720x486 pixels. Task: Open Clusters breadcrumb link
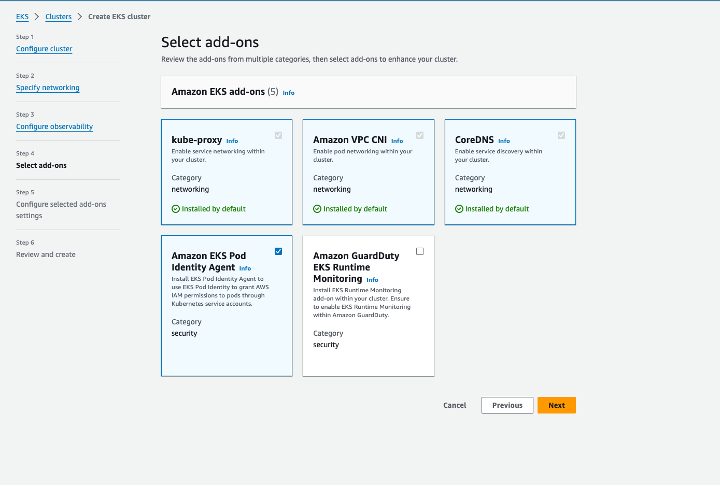click(58, 17)
